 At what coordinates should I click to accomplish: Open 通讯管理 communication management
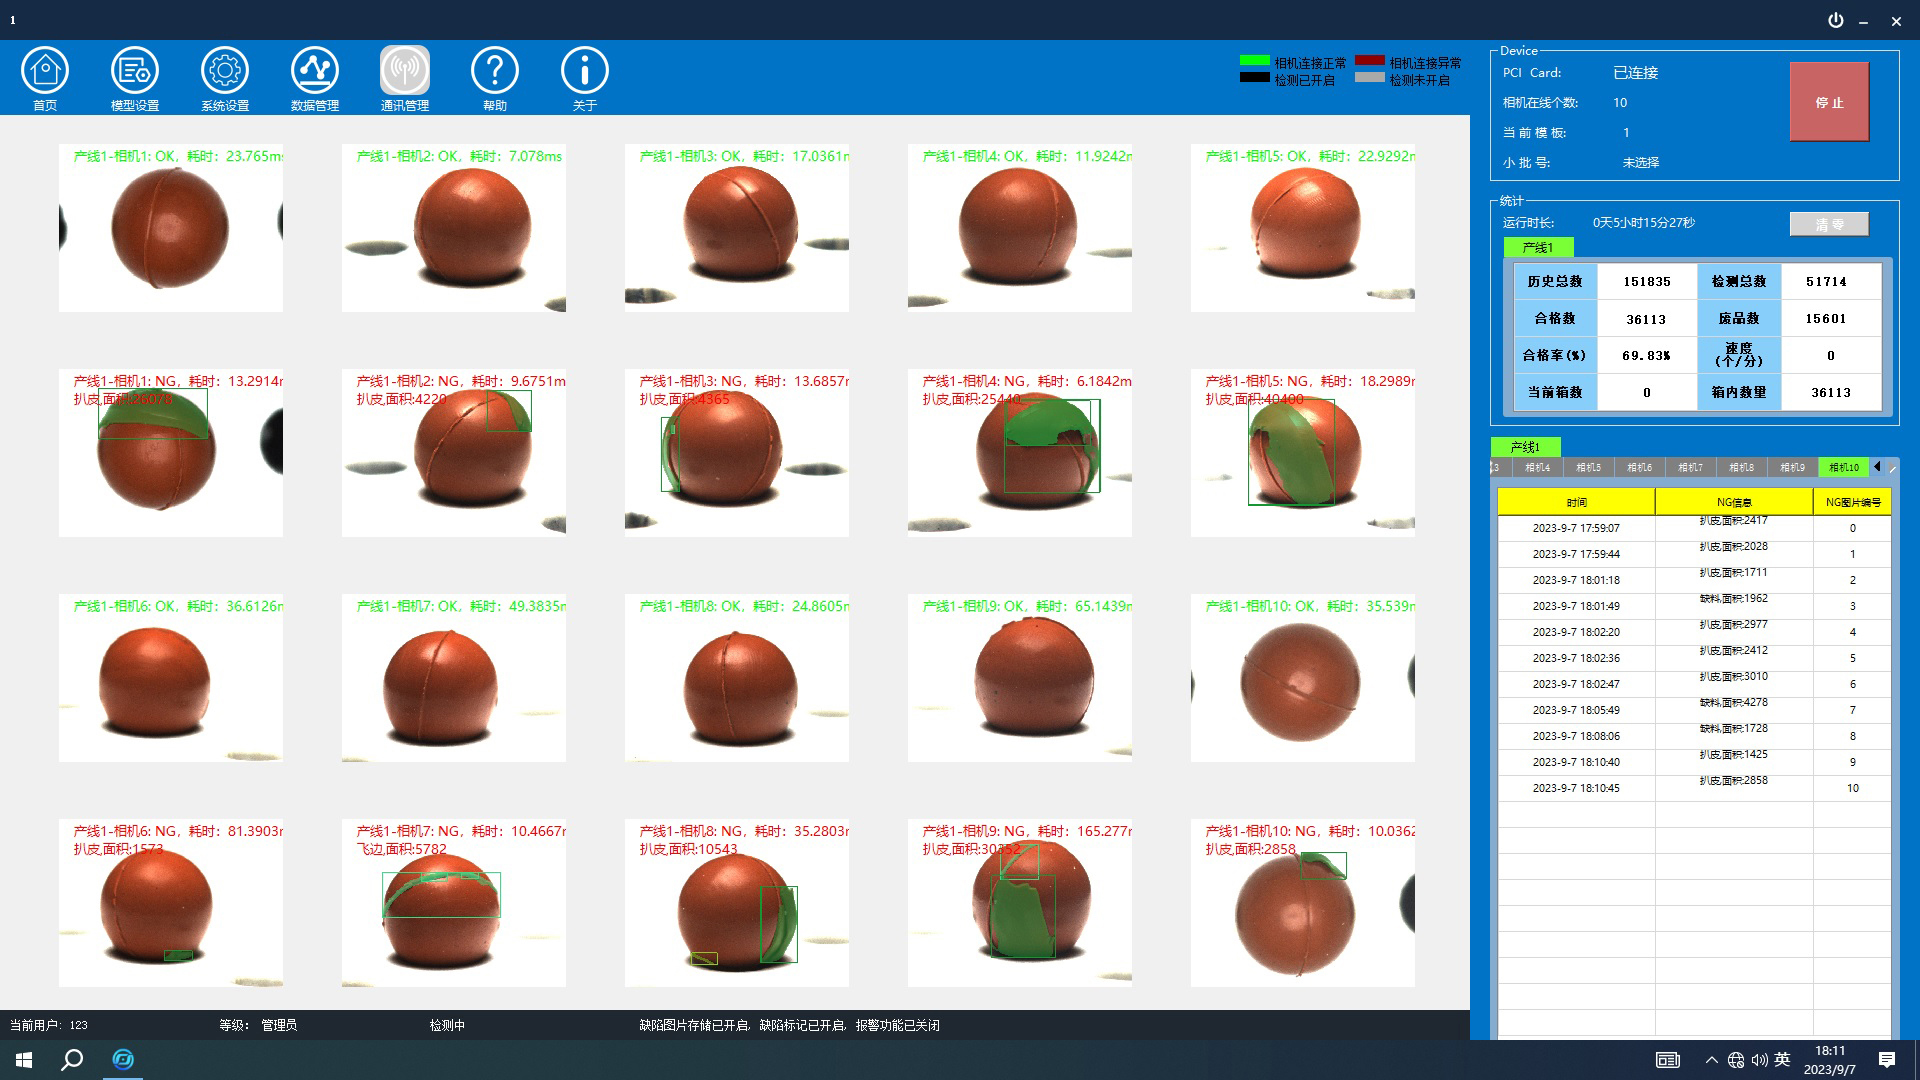coord(405,72)
